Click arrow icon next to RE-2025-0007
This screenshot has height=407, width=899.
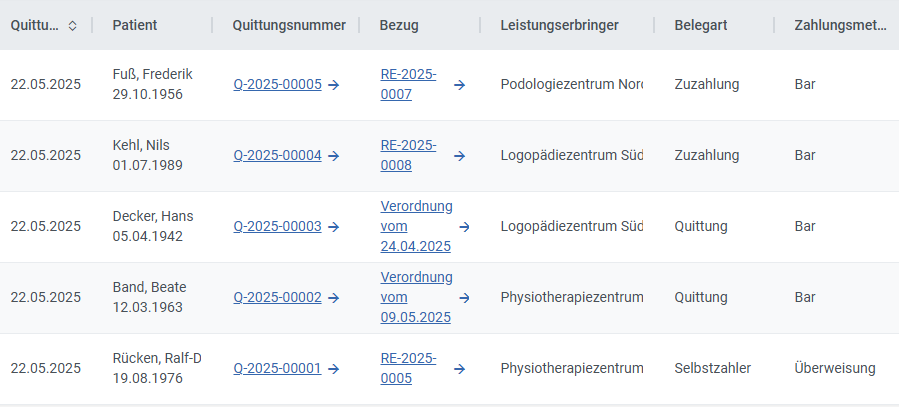[459, 85]
